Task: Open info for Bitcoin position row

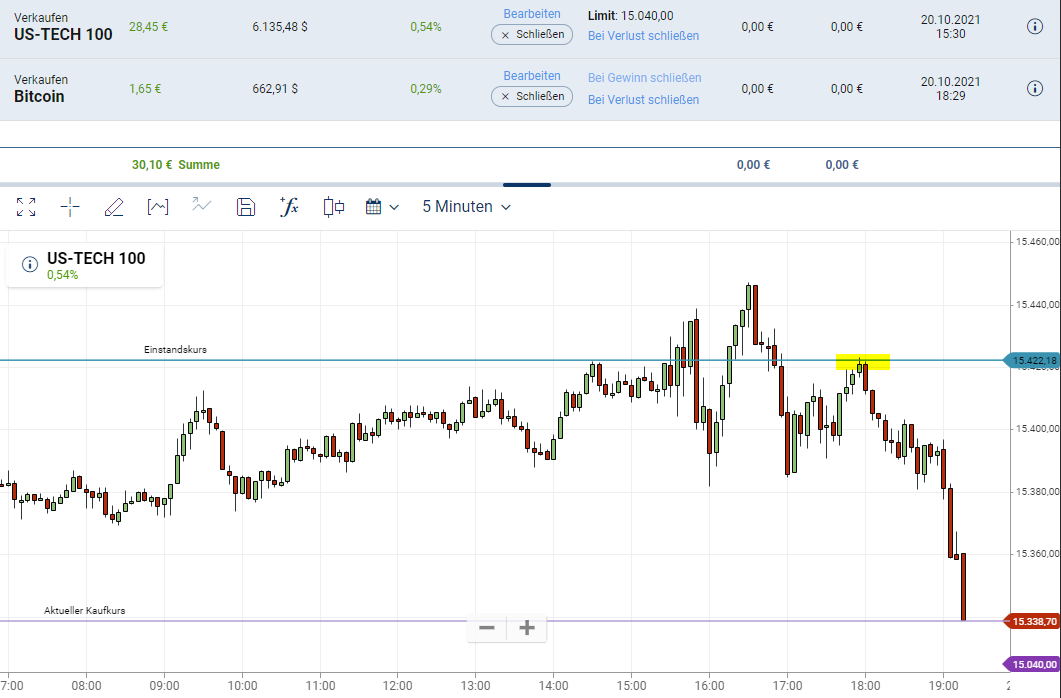Action: [1035, 88]
